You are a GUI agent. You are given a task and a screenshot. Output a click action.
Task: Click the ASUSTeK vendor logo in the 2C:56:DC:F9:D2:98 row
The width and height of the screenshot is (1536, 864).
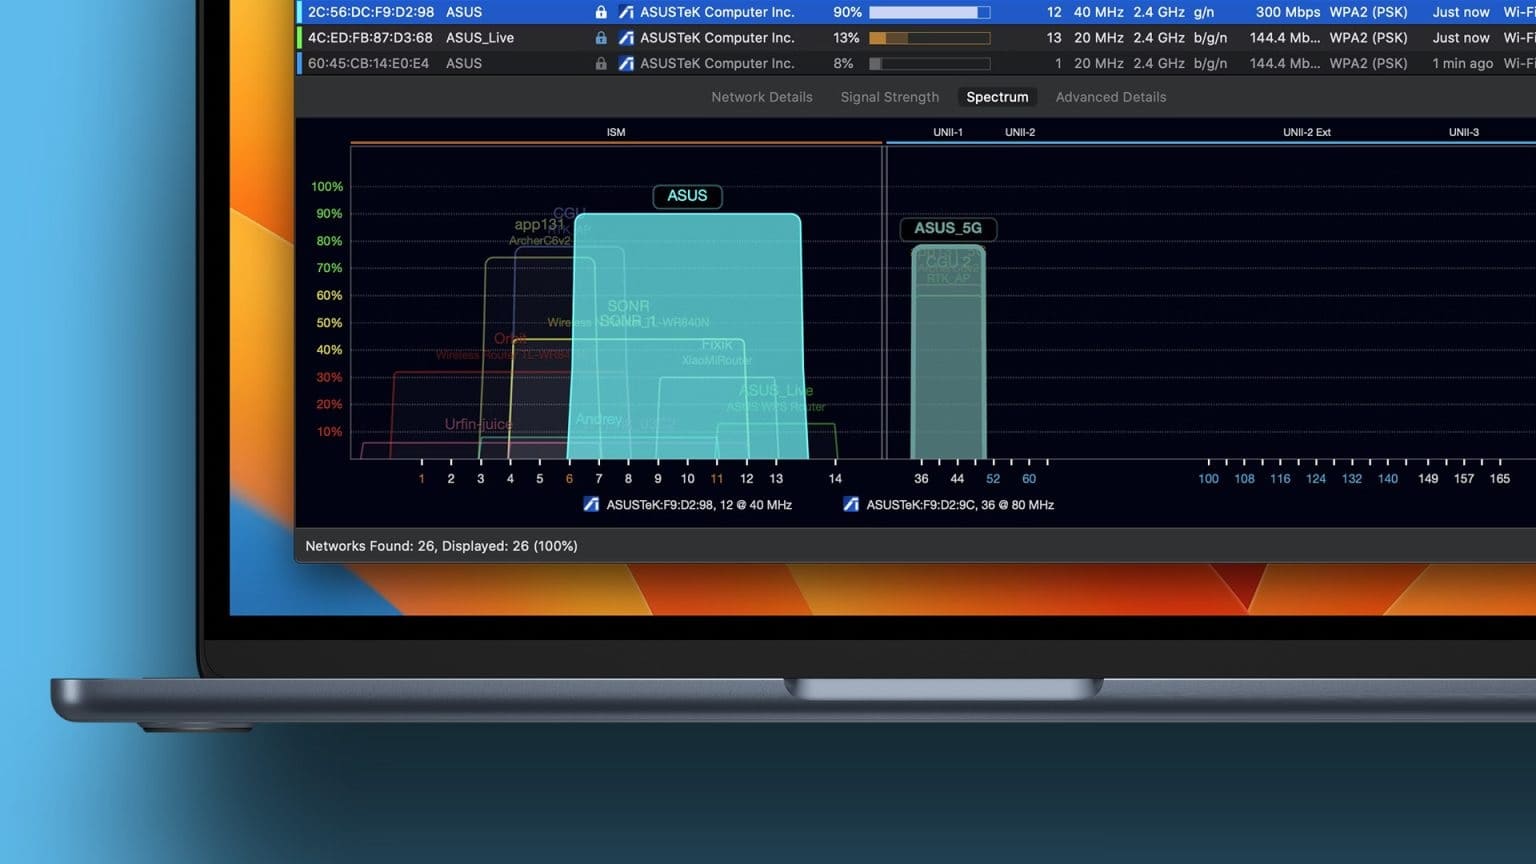click(626, 12)
